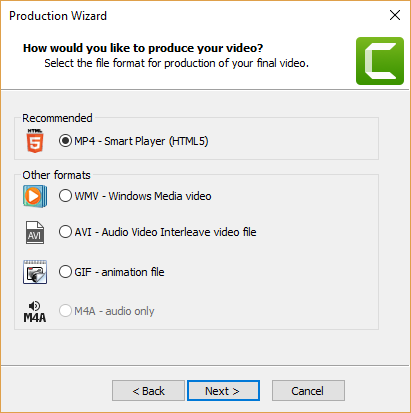
Task: Select the MP4 Smart Player radio button
Action: 65,141
